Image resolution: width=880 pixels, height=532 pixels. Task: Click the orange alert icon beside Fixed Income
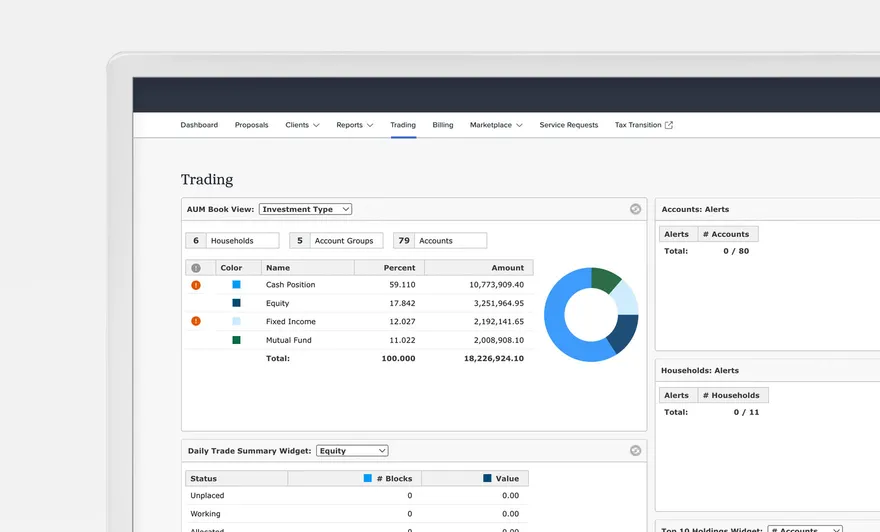pos(196,321)
